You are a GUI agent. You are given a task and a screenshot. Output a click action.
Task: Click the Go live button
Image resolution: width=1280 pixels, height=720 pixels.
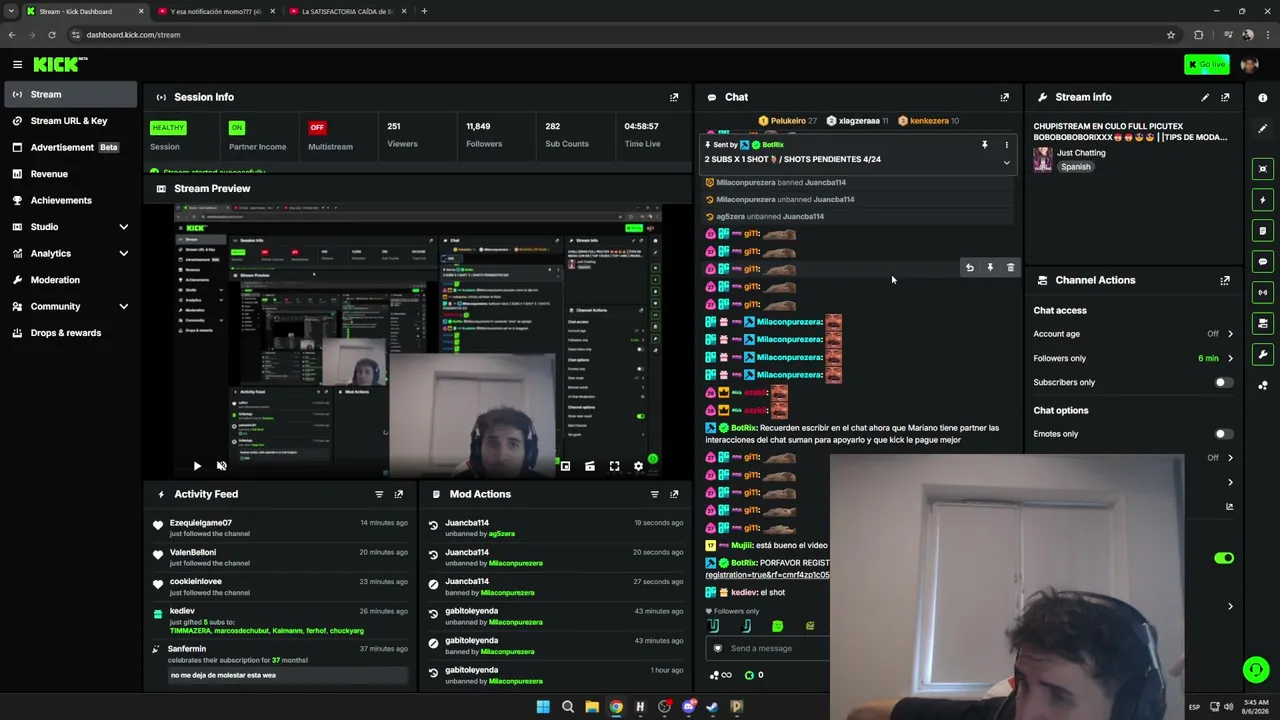click(1207, 64)
